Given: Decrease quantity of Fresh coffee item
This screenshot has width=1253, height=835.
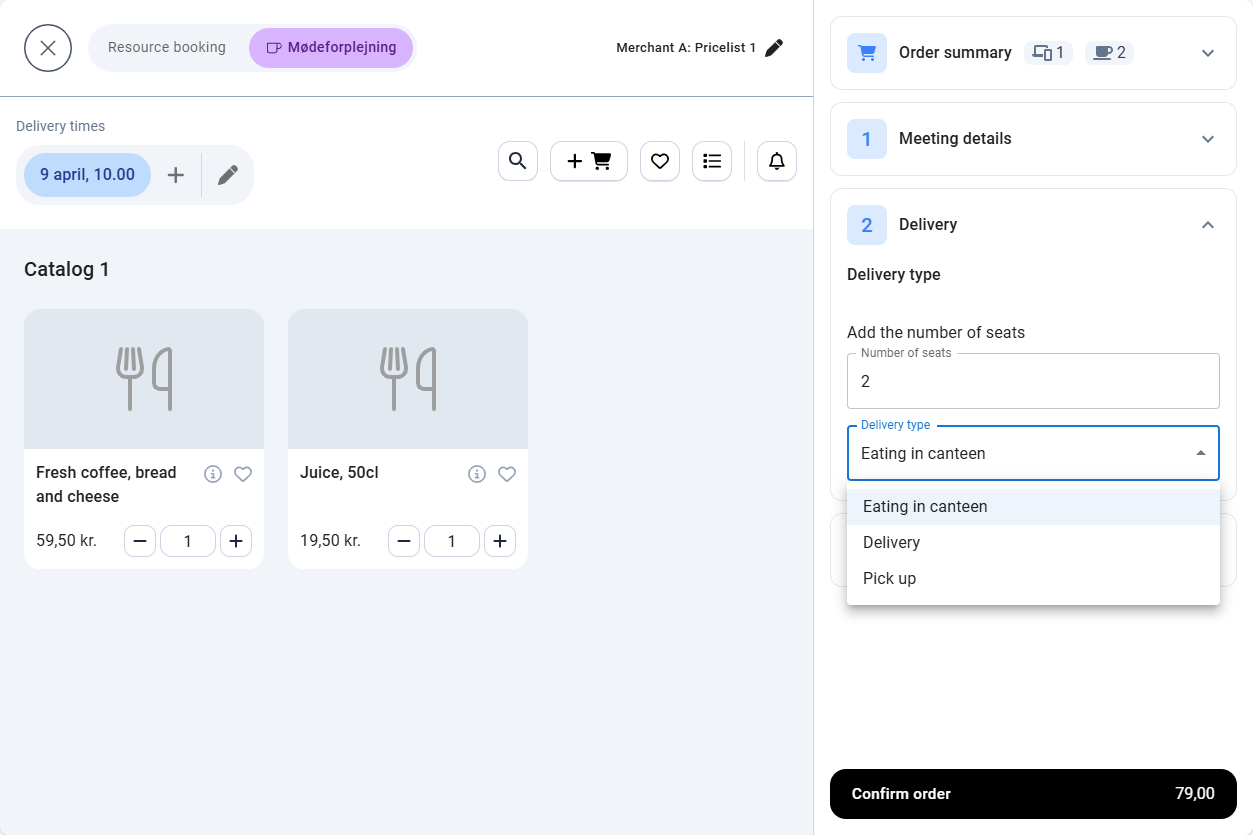Looking at the screenshot, I should [140, 541].
